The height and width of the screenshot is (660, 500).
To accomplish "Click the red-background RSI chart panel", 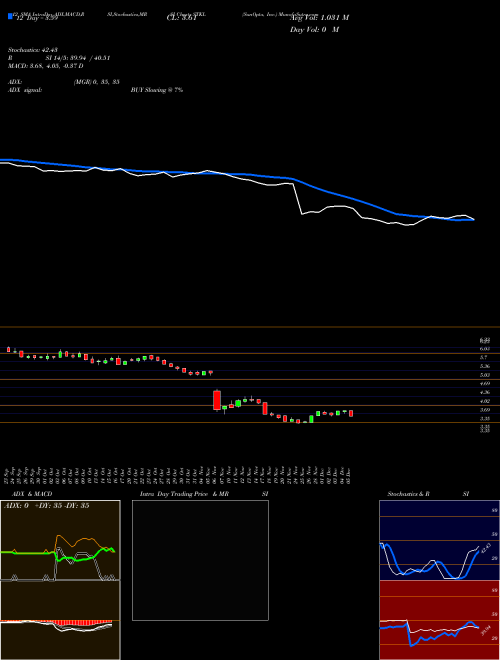I will [x=439, y=620].
